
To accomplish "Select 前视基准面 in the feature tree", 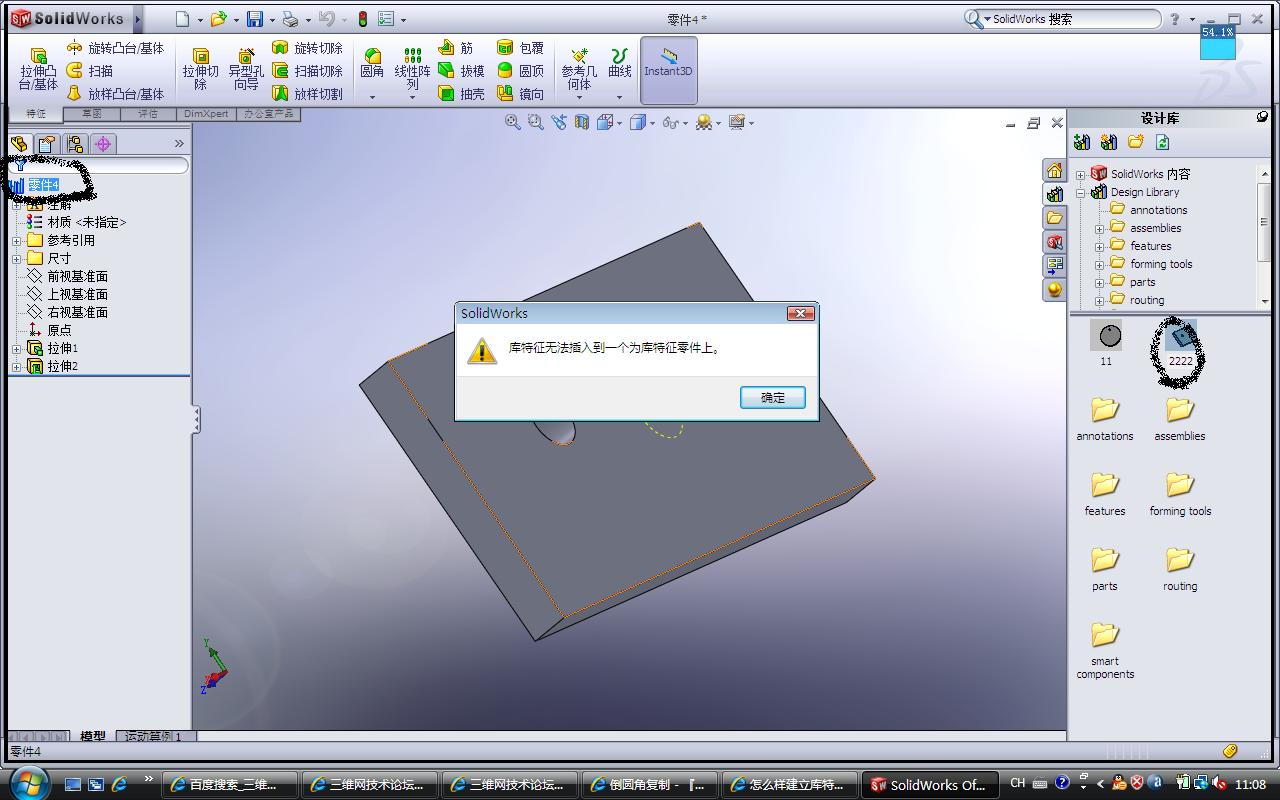I will 67,276.
